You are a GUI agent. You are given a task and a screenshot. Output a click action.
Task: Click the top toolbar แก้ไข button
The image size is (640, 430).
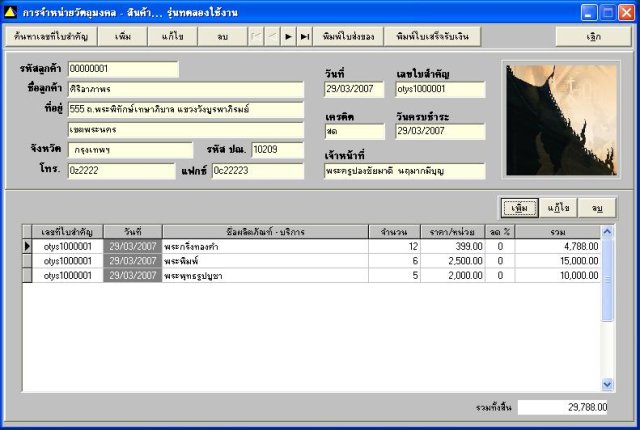(x=171, y=35)
